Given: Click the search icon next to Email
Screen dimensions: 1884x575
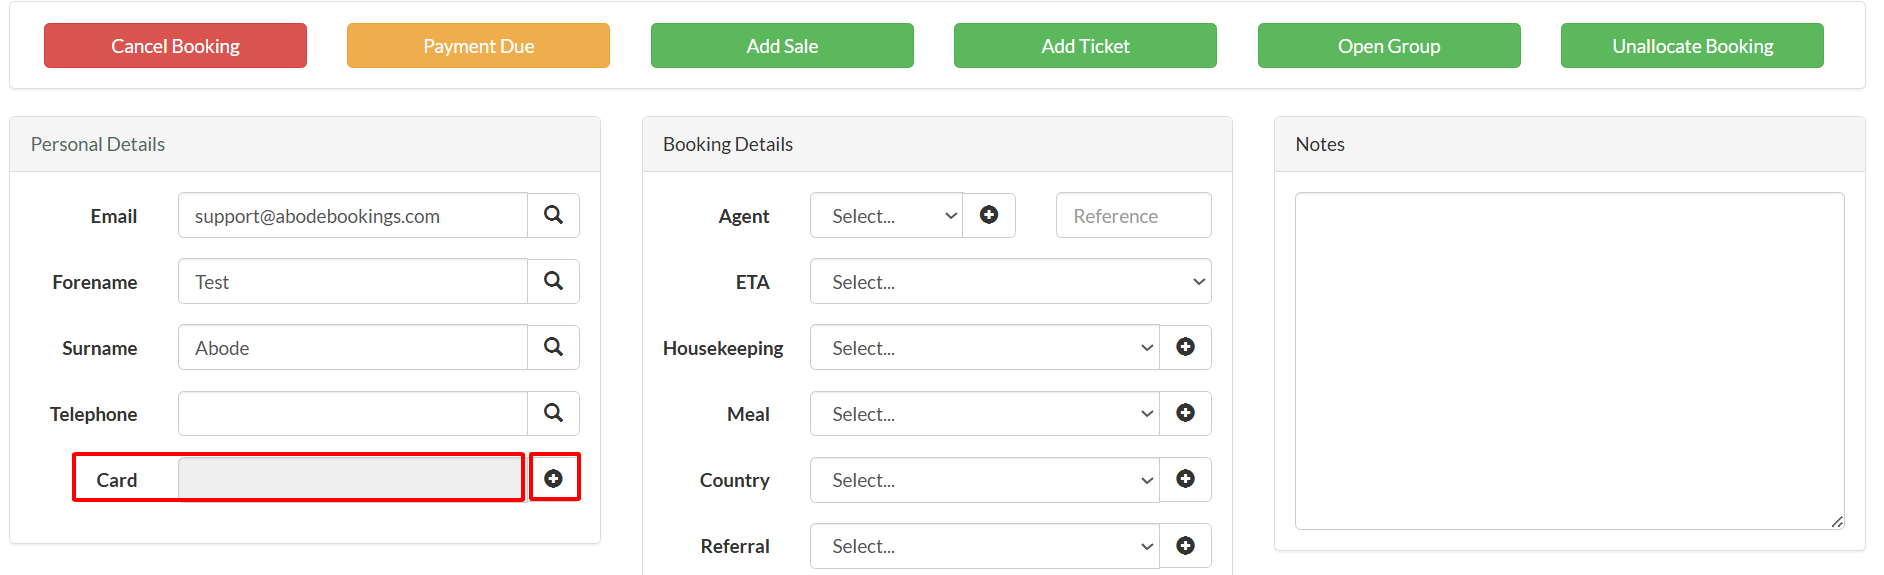Looking at the screenshot, I should (553, 215).
